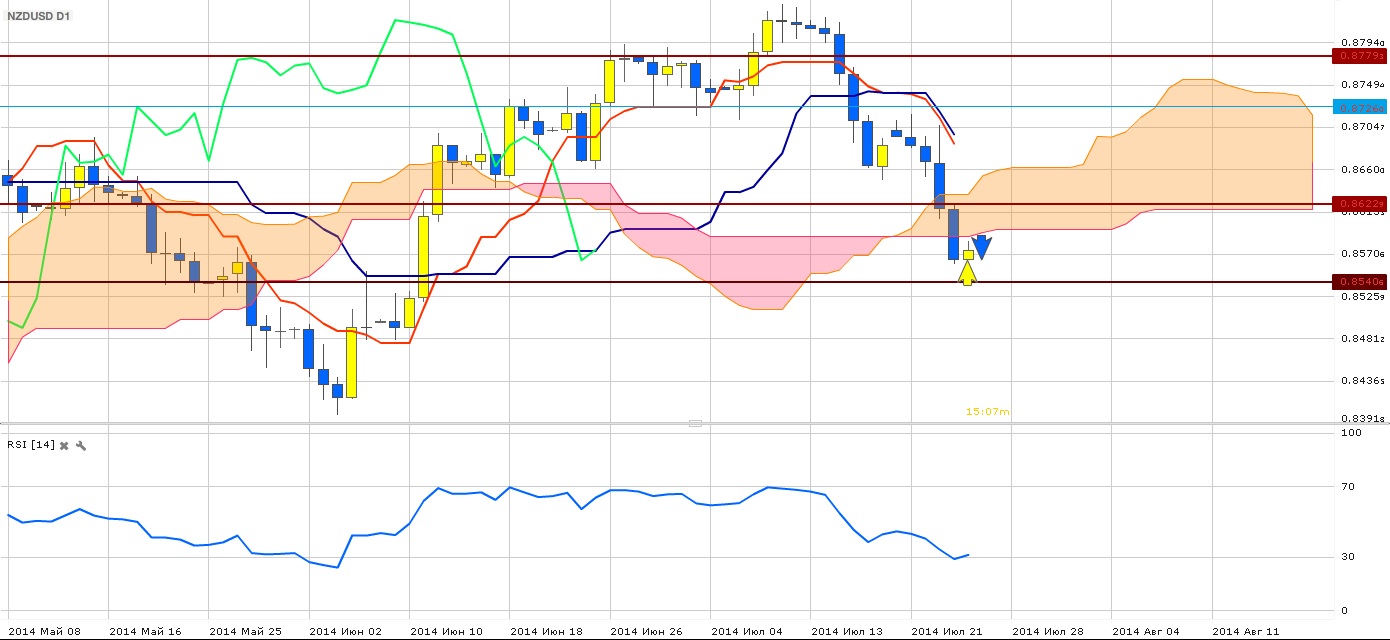Image resolution: width=1390 pixels, height=640 pixels.
Task: Click the 0.8794 price axis label
Action: (x=1361, y=42)
